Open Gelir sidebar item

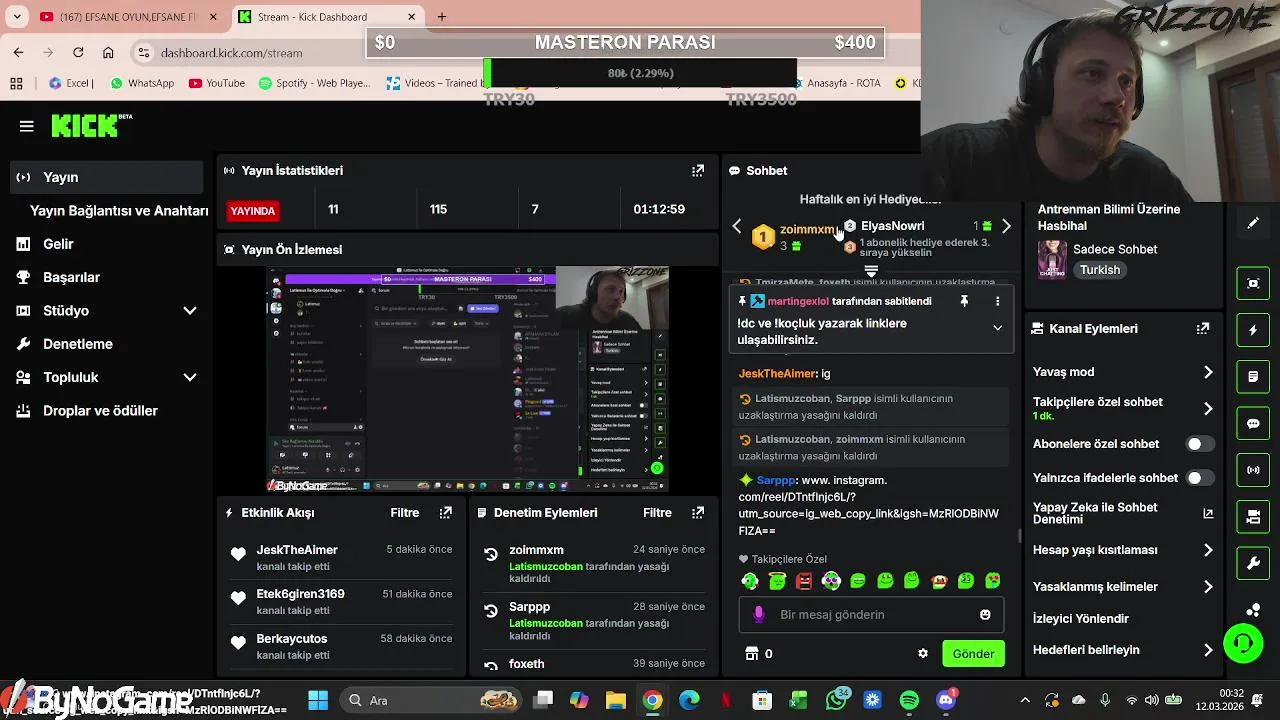pyautogui.click(x=108, y=244)
